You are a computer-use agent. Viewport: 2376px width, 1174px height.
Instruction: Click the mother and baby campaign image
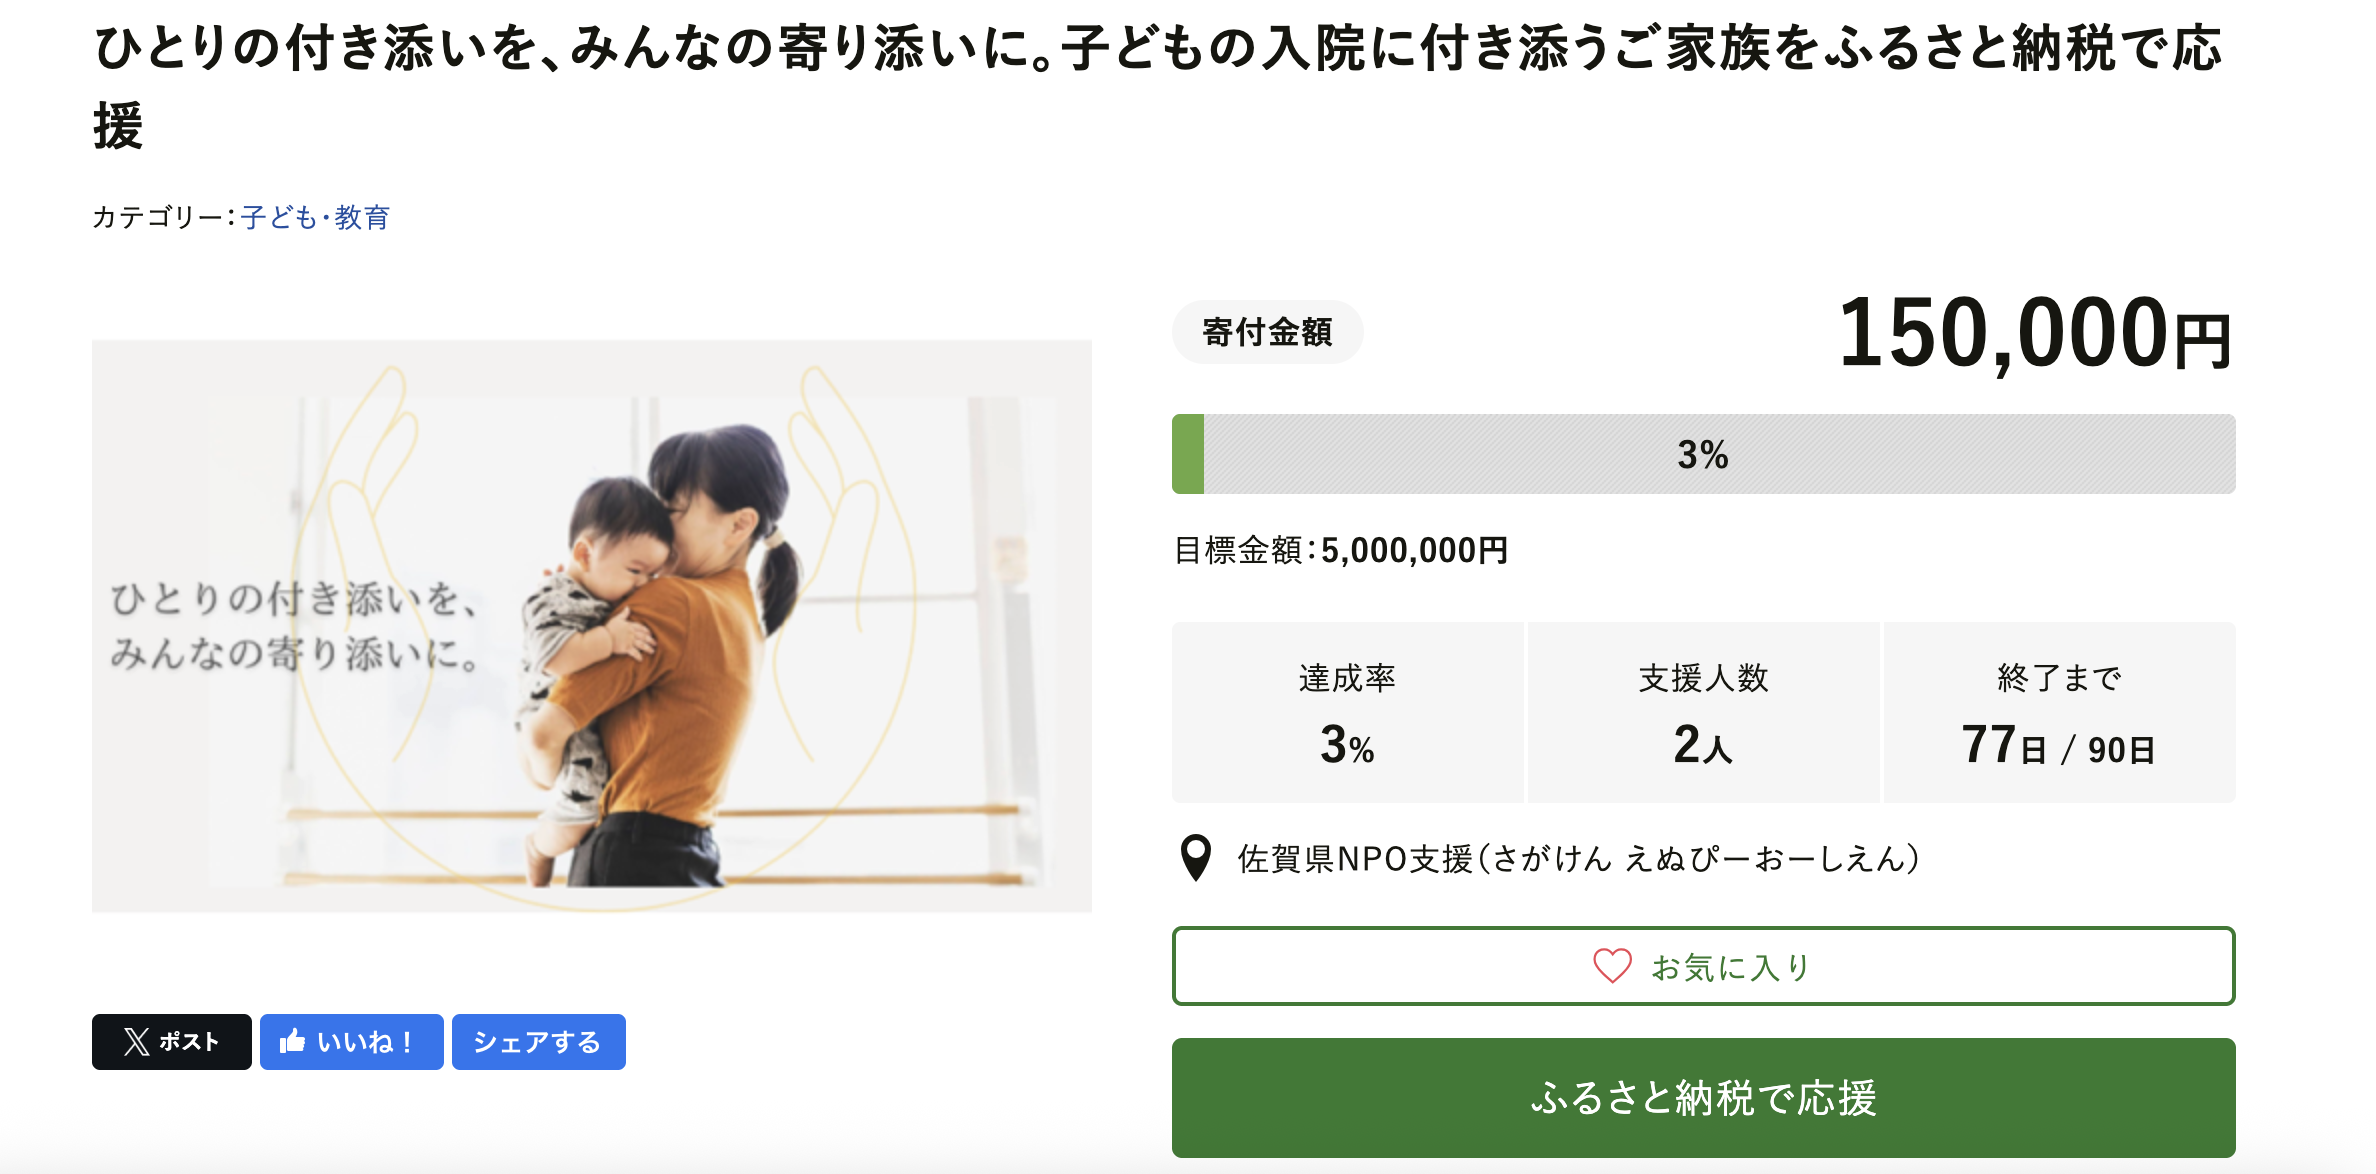pos(592,626)
